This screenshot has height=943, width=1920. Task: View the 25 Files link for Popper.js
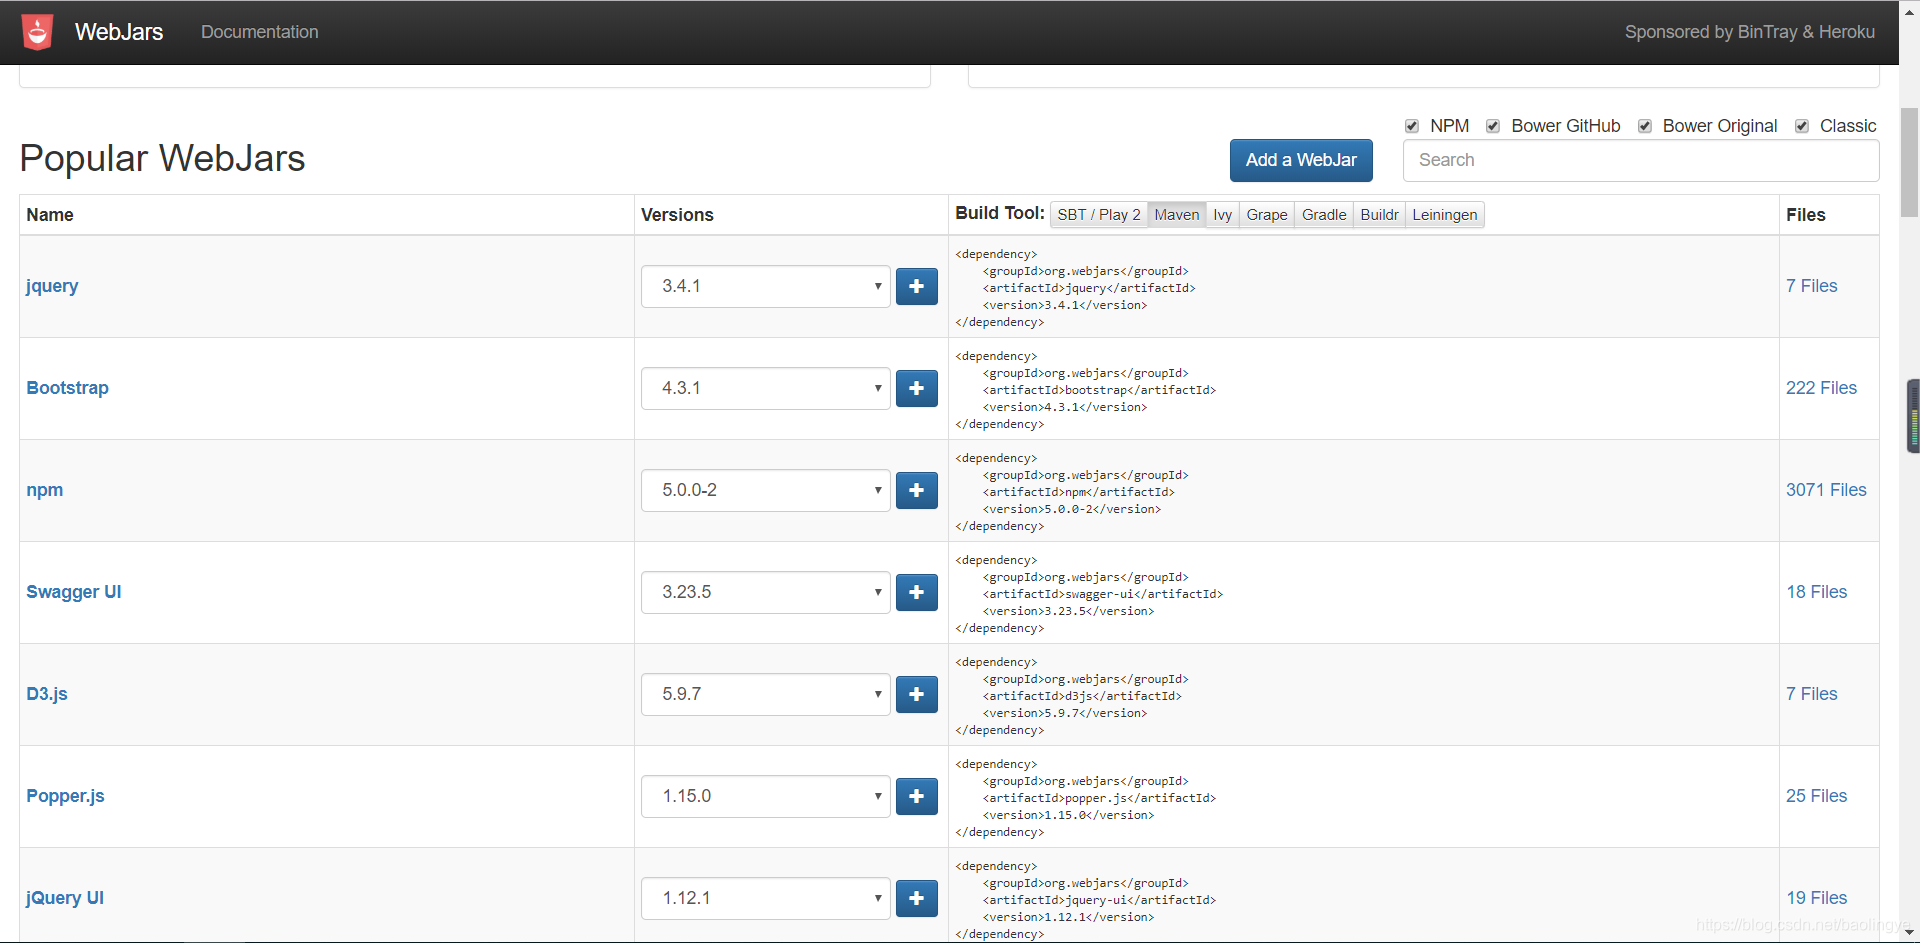[1817, 796]
